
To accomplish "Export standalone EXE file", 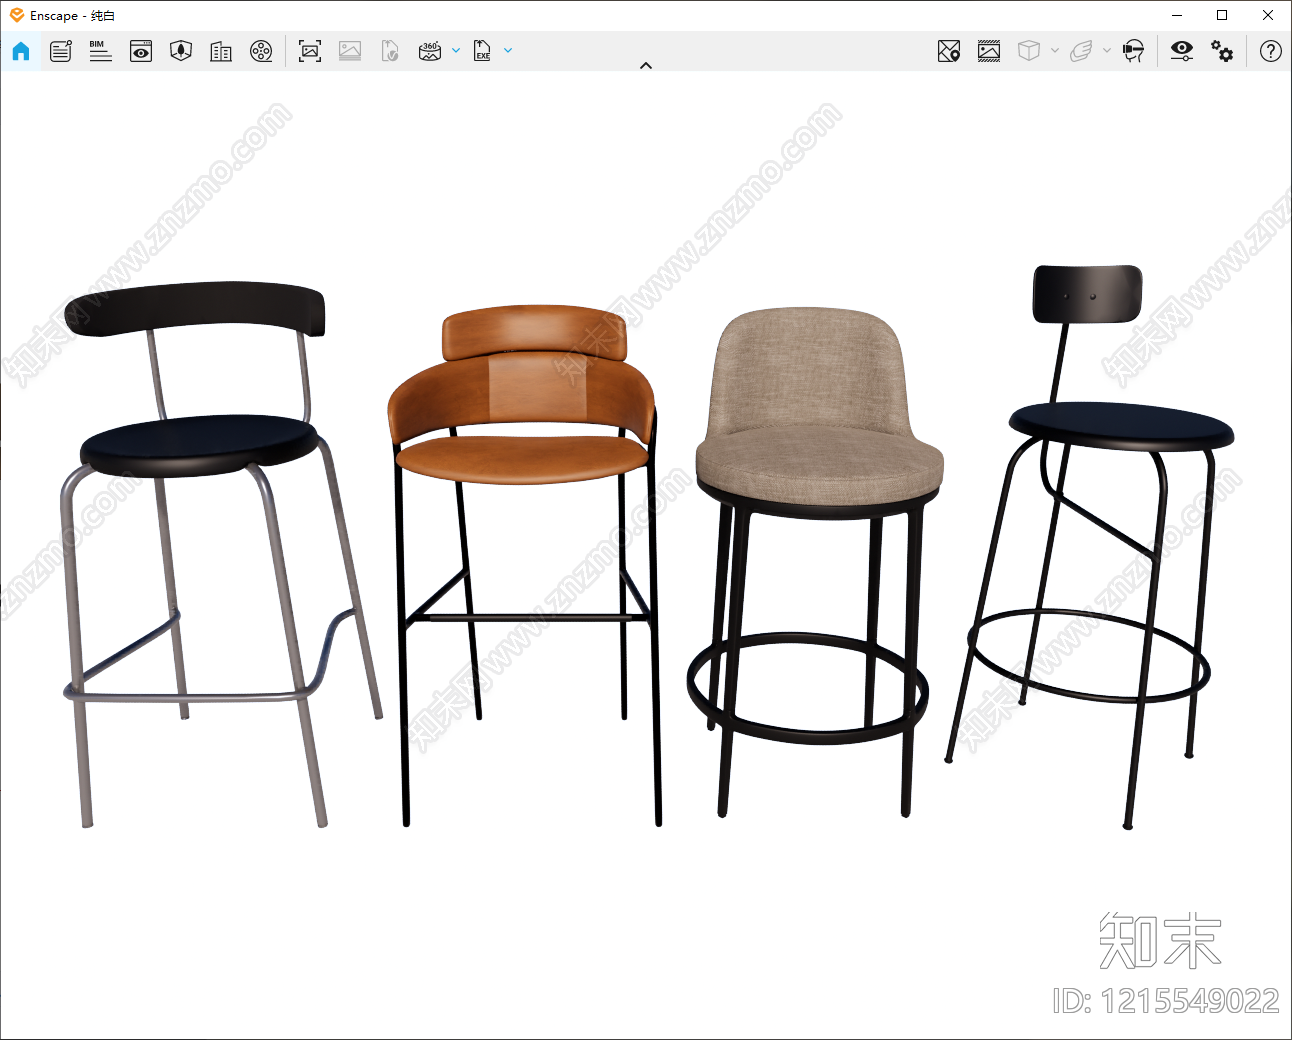I will click(482, 51).
